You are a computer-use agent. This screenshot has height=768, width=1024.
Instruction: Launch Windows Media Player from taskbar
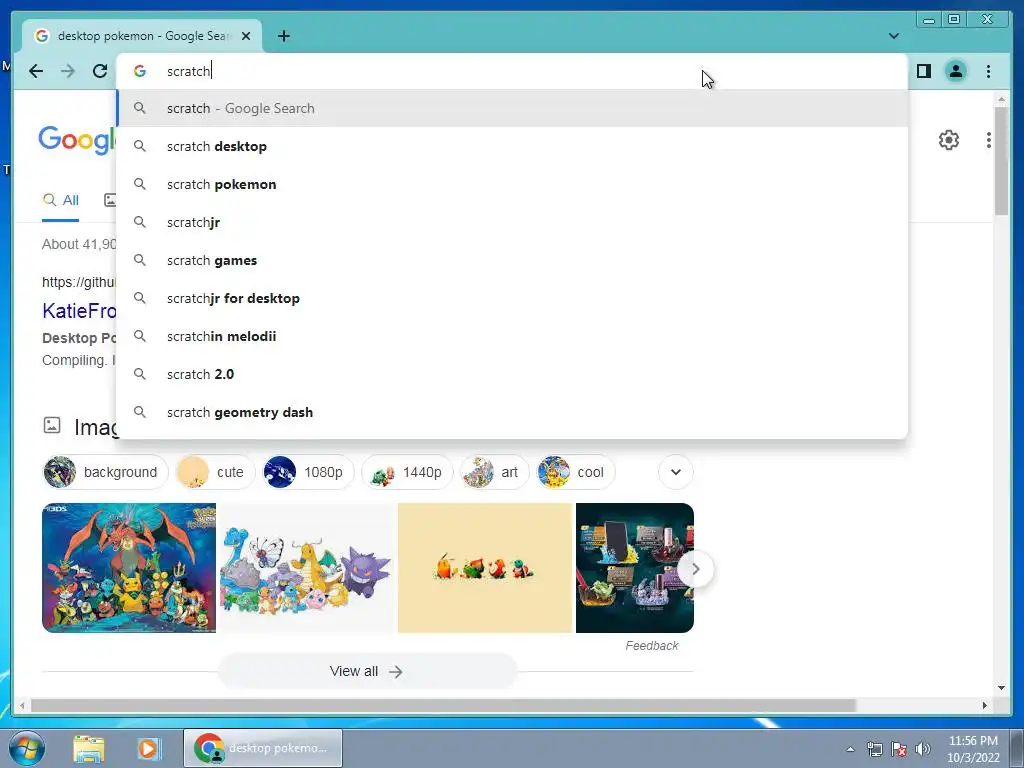pos(148,749)
